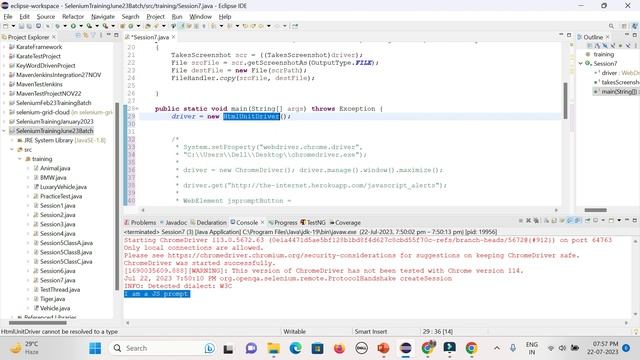This screenshot has width=640, height=360.
Task: Click the magnifier search icon at top right
Action: tap(611, 26)
